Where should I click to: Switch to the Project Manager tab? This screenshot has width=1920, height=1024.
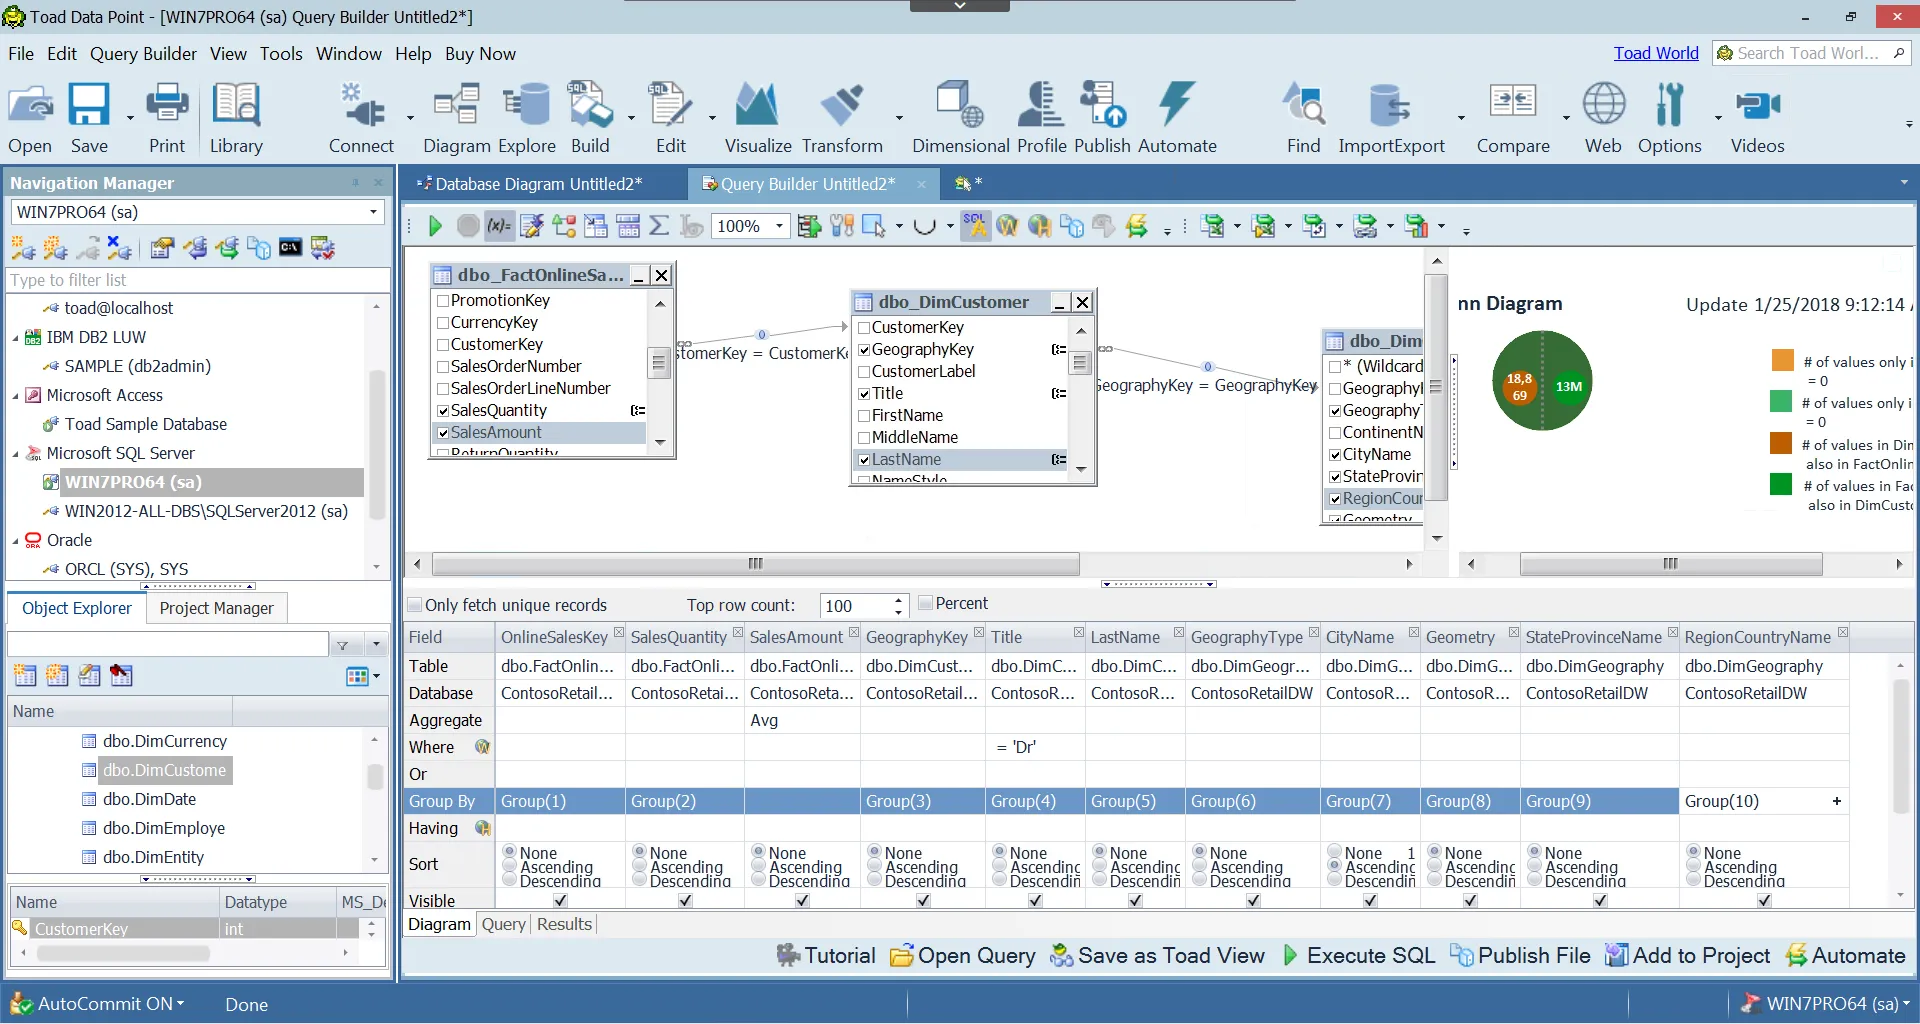[x=216, y=608]
